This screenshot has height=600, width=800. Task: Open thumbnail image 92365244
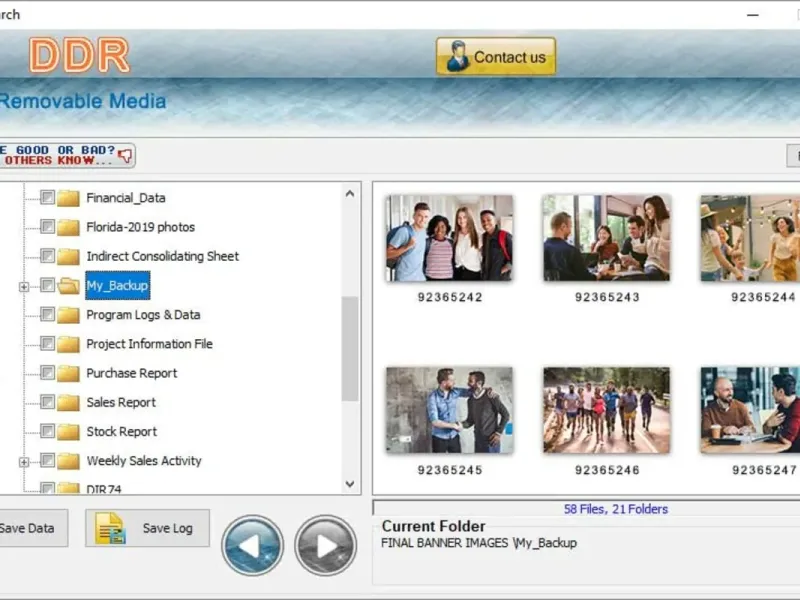750,238
